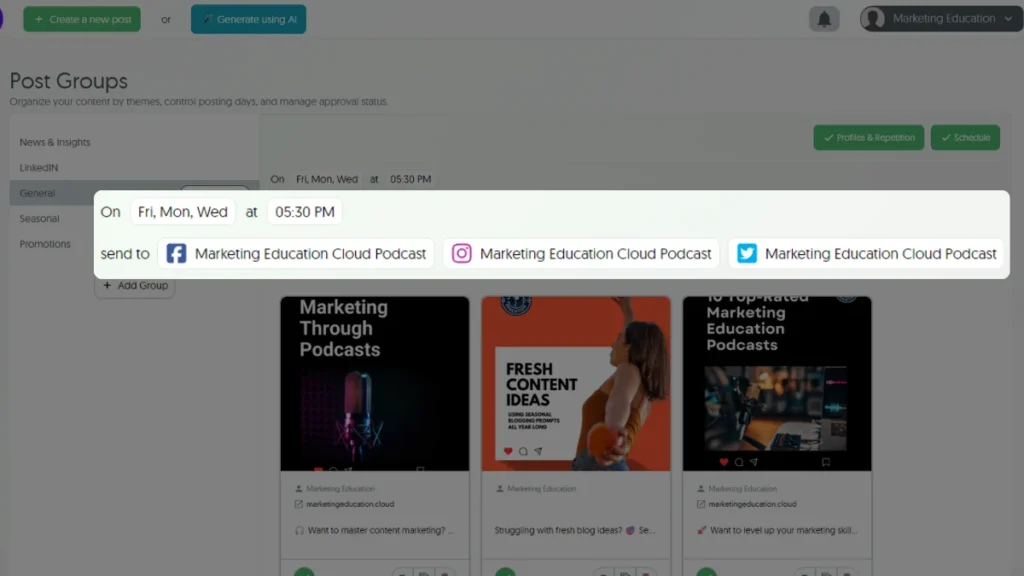1024x576 pixels.
Task: Click Generate using AI button
Action: [248, 19]
